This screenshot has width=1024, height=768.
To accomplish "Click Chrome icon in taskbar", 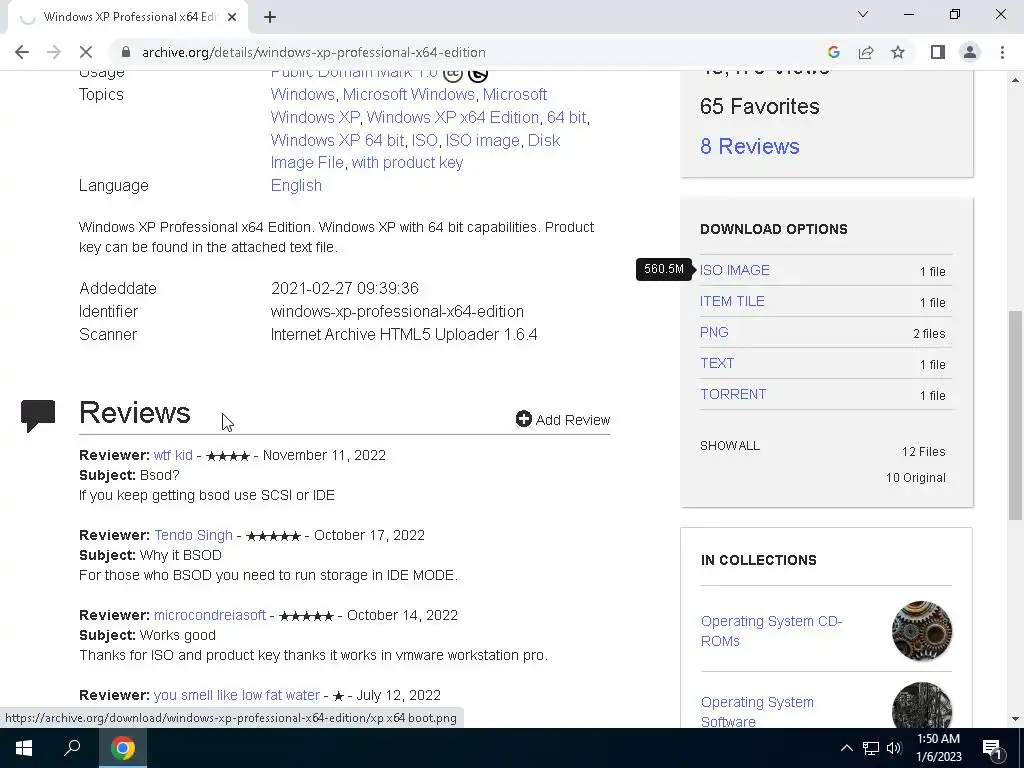I will [x=123, y=748].
